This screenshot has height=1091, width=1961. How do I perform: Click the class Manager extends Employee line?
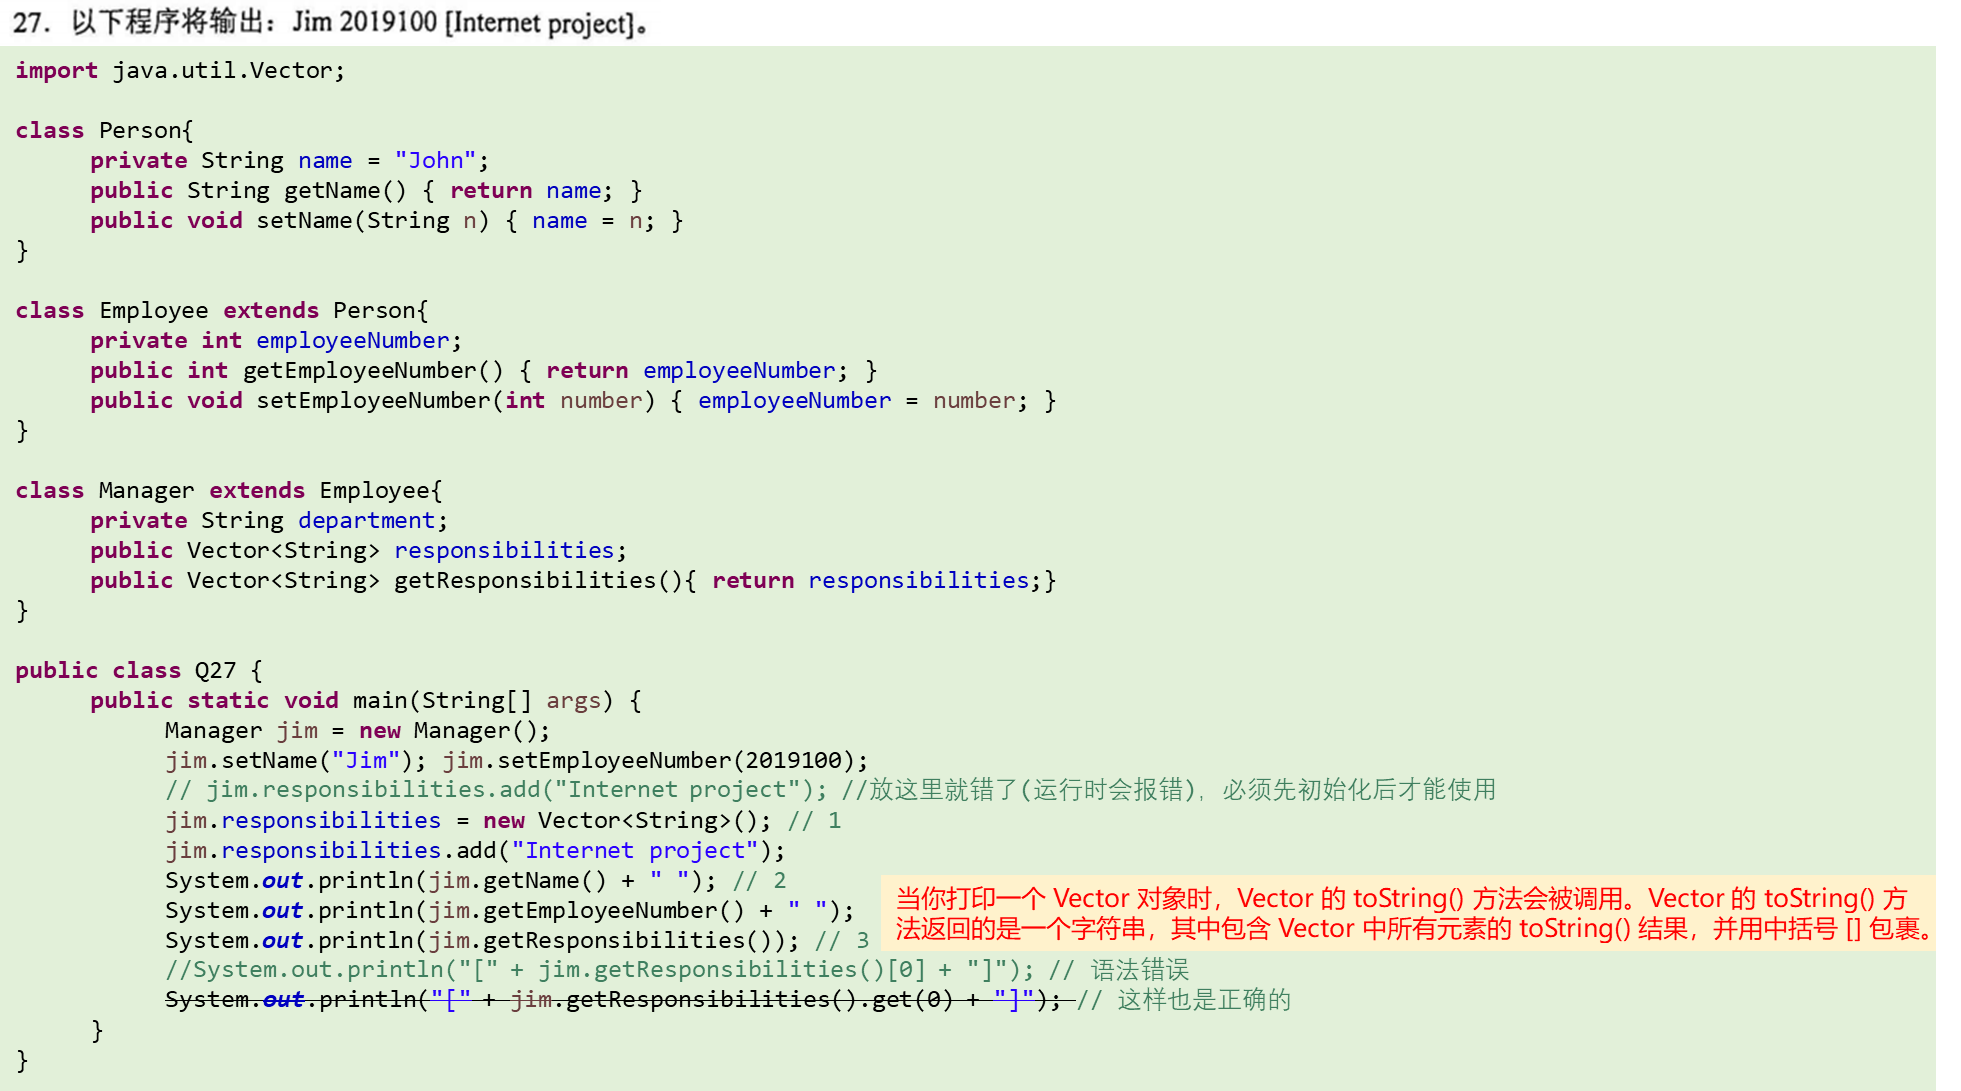pos(229,490)
